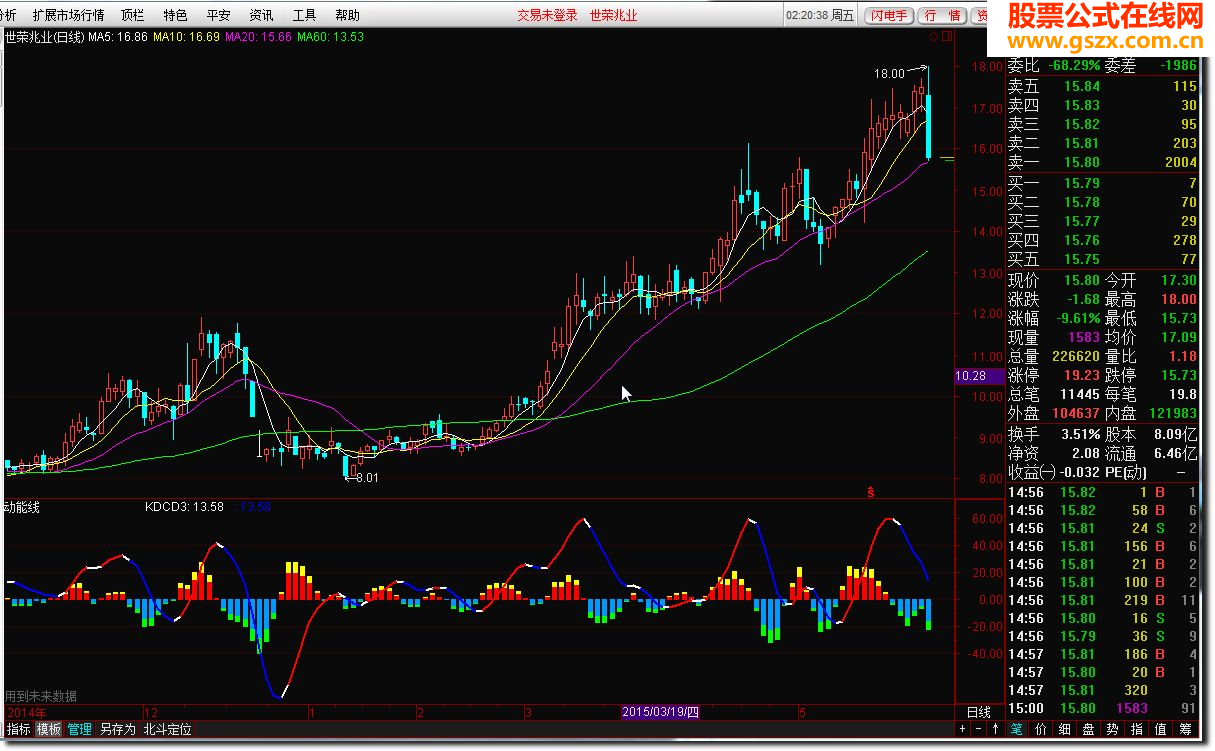The width and height of the screenshot is (1215, 751).
Task: Switch to the 价 tab in quote panel
Action: click(x=1040, y=730)
